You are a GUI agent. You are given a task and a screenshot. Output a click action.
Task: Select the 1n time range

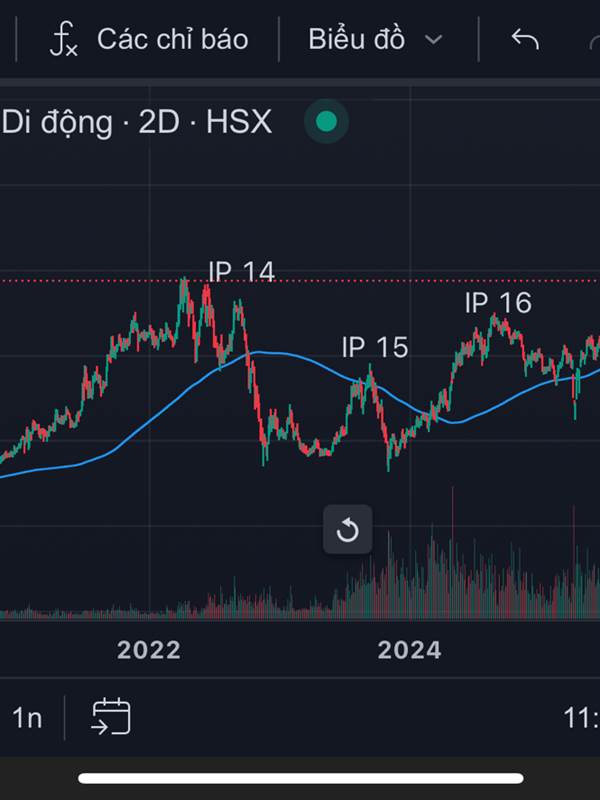pyautogui.click(x=27, y=718)
